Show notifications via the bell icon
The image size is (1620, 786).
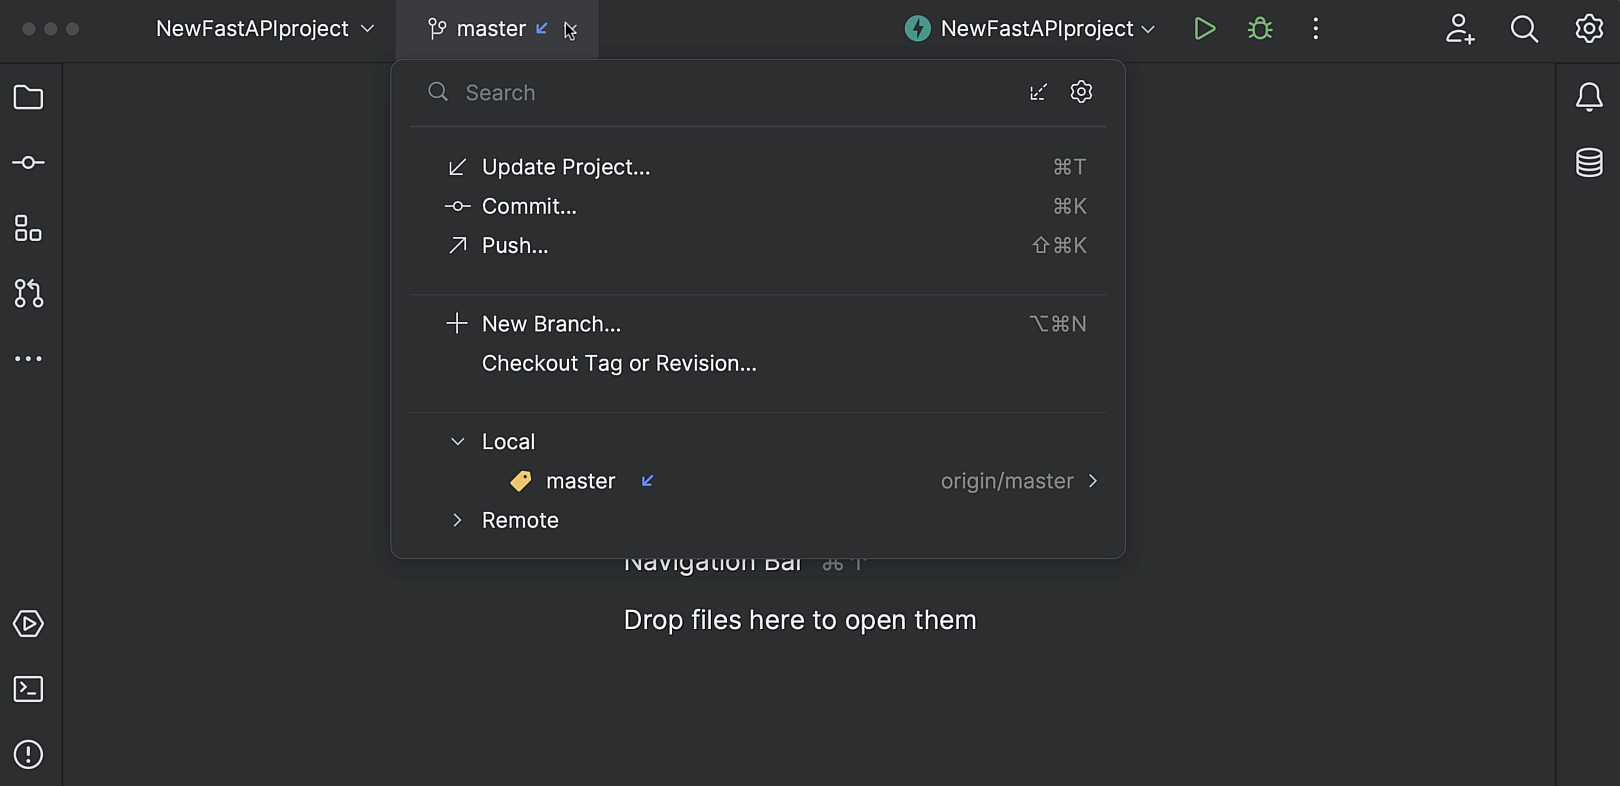pos(1589,97)
